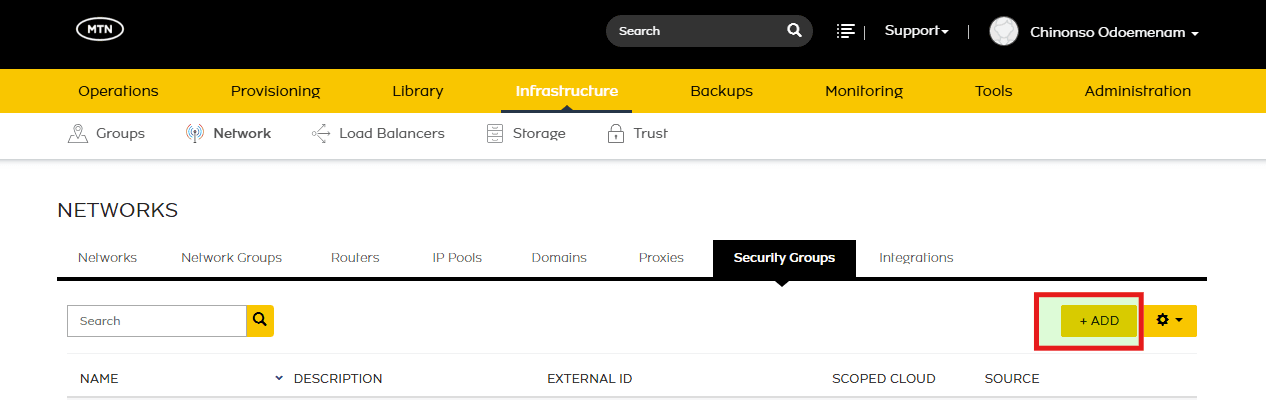Sort by DESCRIPTION column header
Image resolution: width=1266 pixels, height=400 pixels.
coord(338,379)
